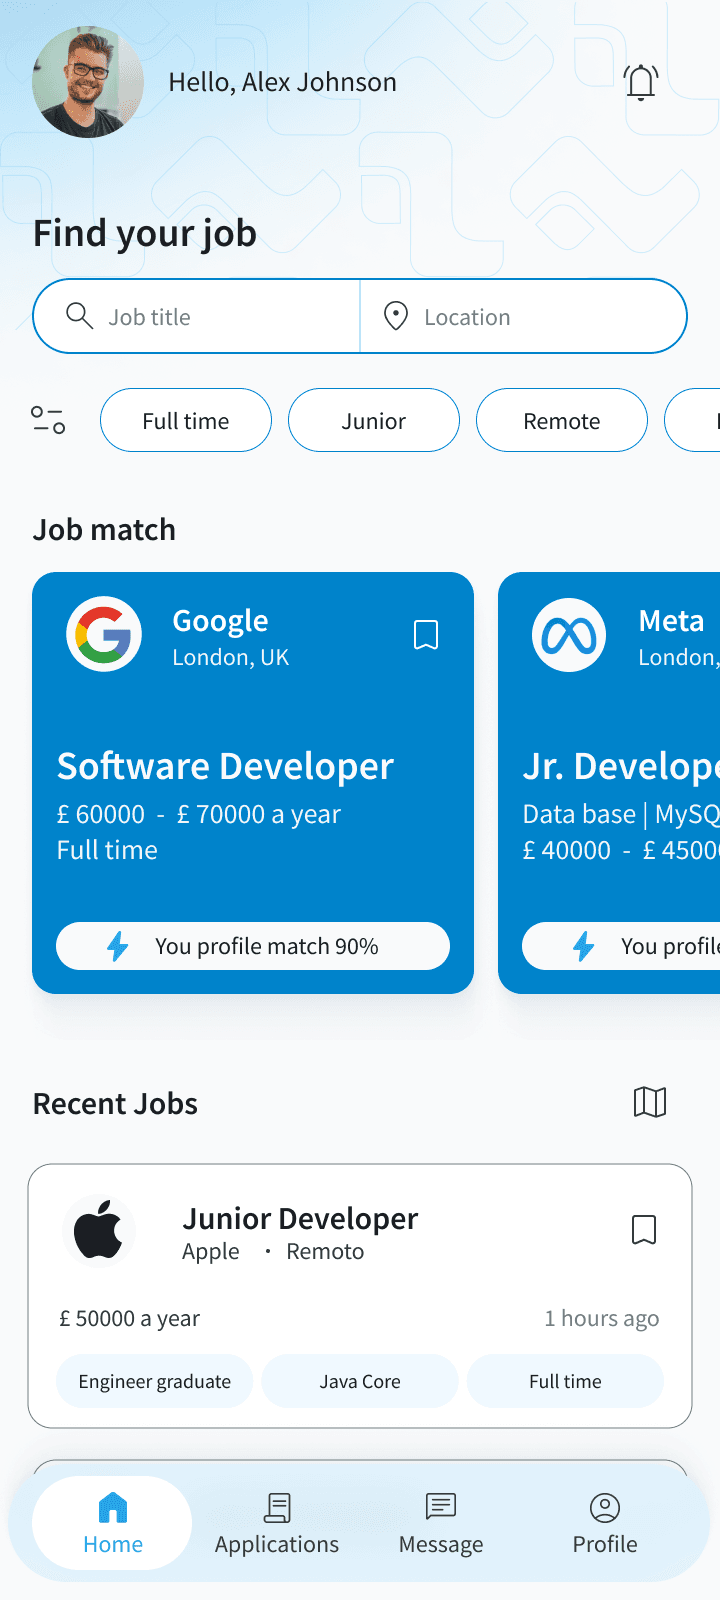720x1600 pixels.
Task: Open the map view for Recent Jobs
Action: pyautogui.click(x=650, y=1102)
